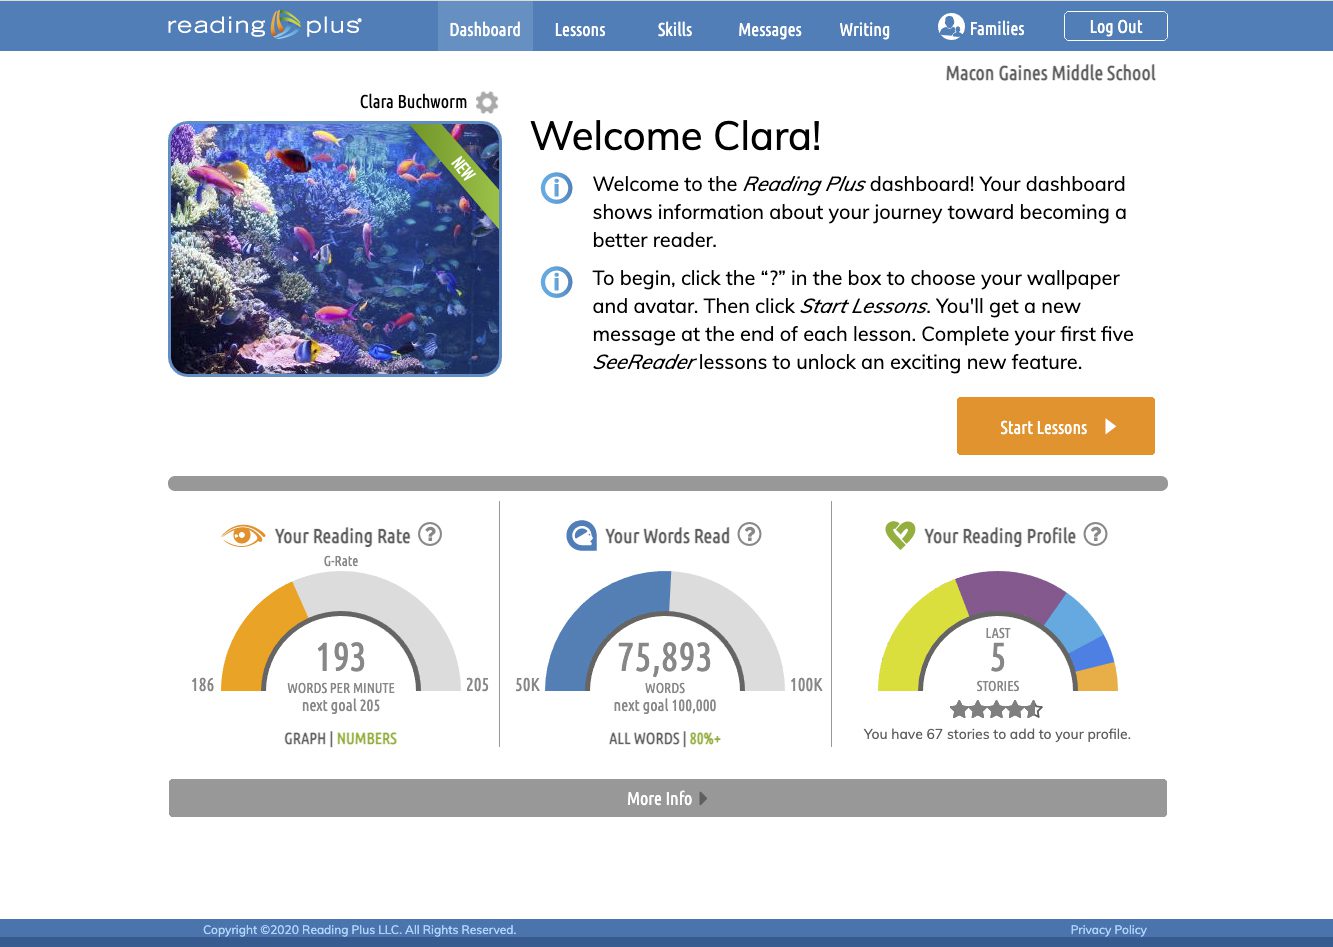Image resolution: width=1333 pixels, height=947 pixels.
Task: Click the blue Words Read icon
Action: click(x=581, y=536)
